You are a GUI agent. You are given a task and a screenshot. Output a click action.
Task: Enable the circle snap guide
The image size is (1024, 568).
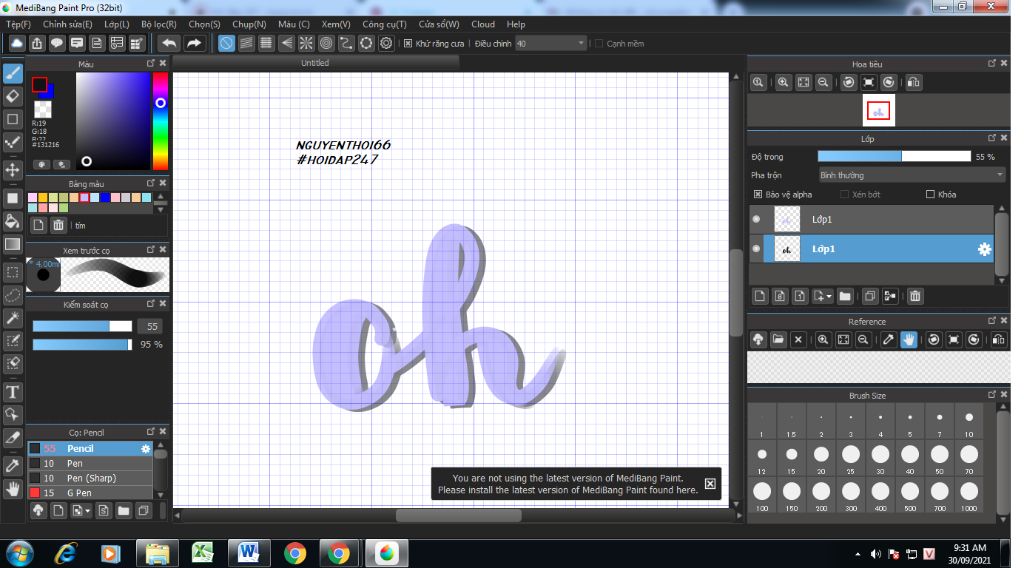[326, 44]
